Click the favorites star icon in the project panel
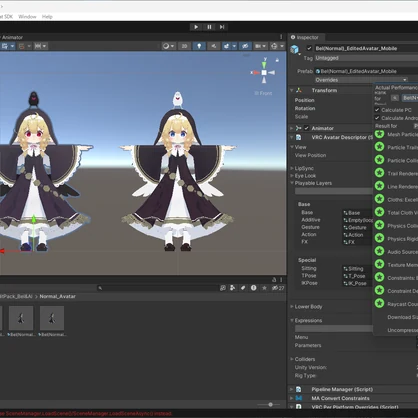The height and width of the screenshot is (418, 418). pos(264,288)
